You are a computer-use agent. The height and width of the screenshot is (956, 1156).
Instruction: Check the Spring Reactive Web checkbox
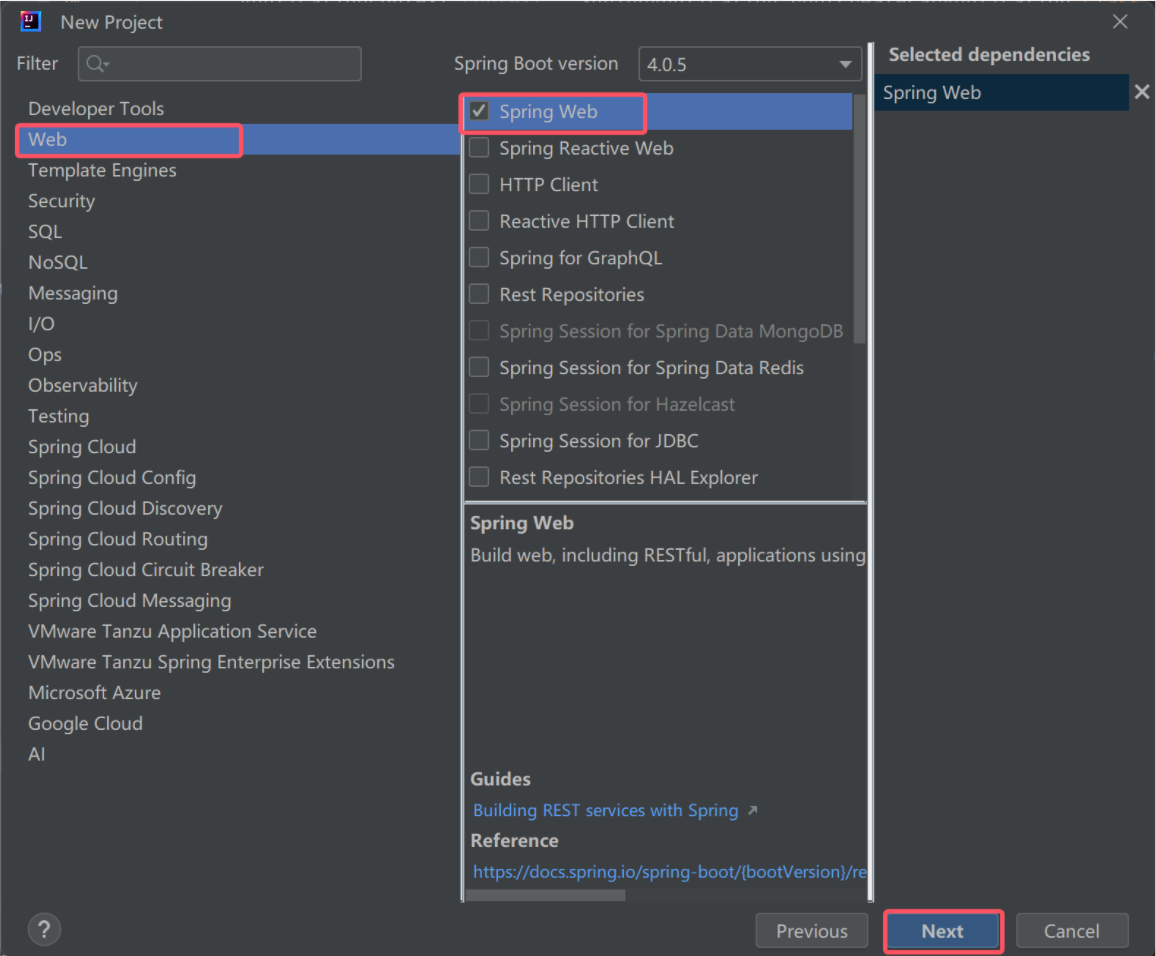pos(479,148)
